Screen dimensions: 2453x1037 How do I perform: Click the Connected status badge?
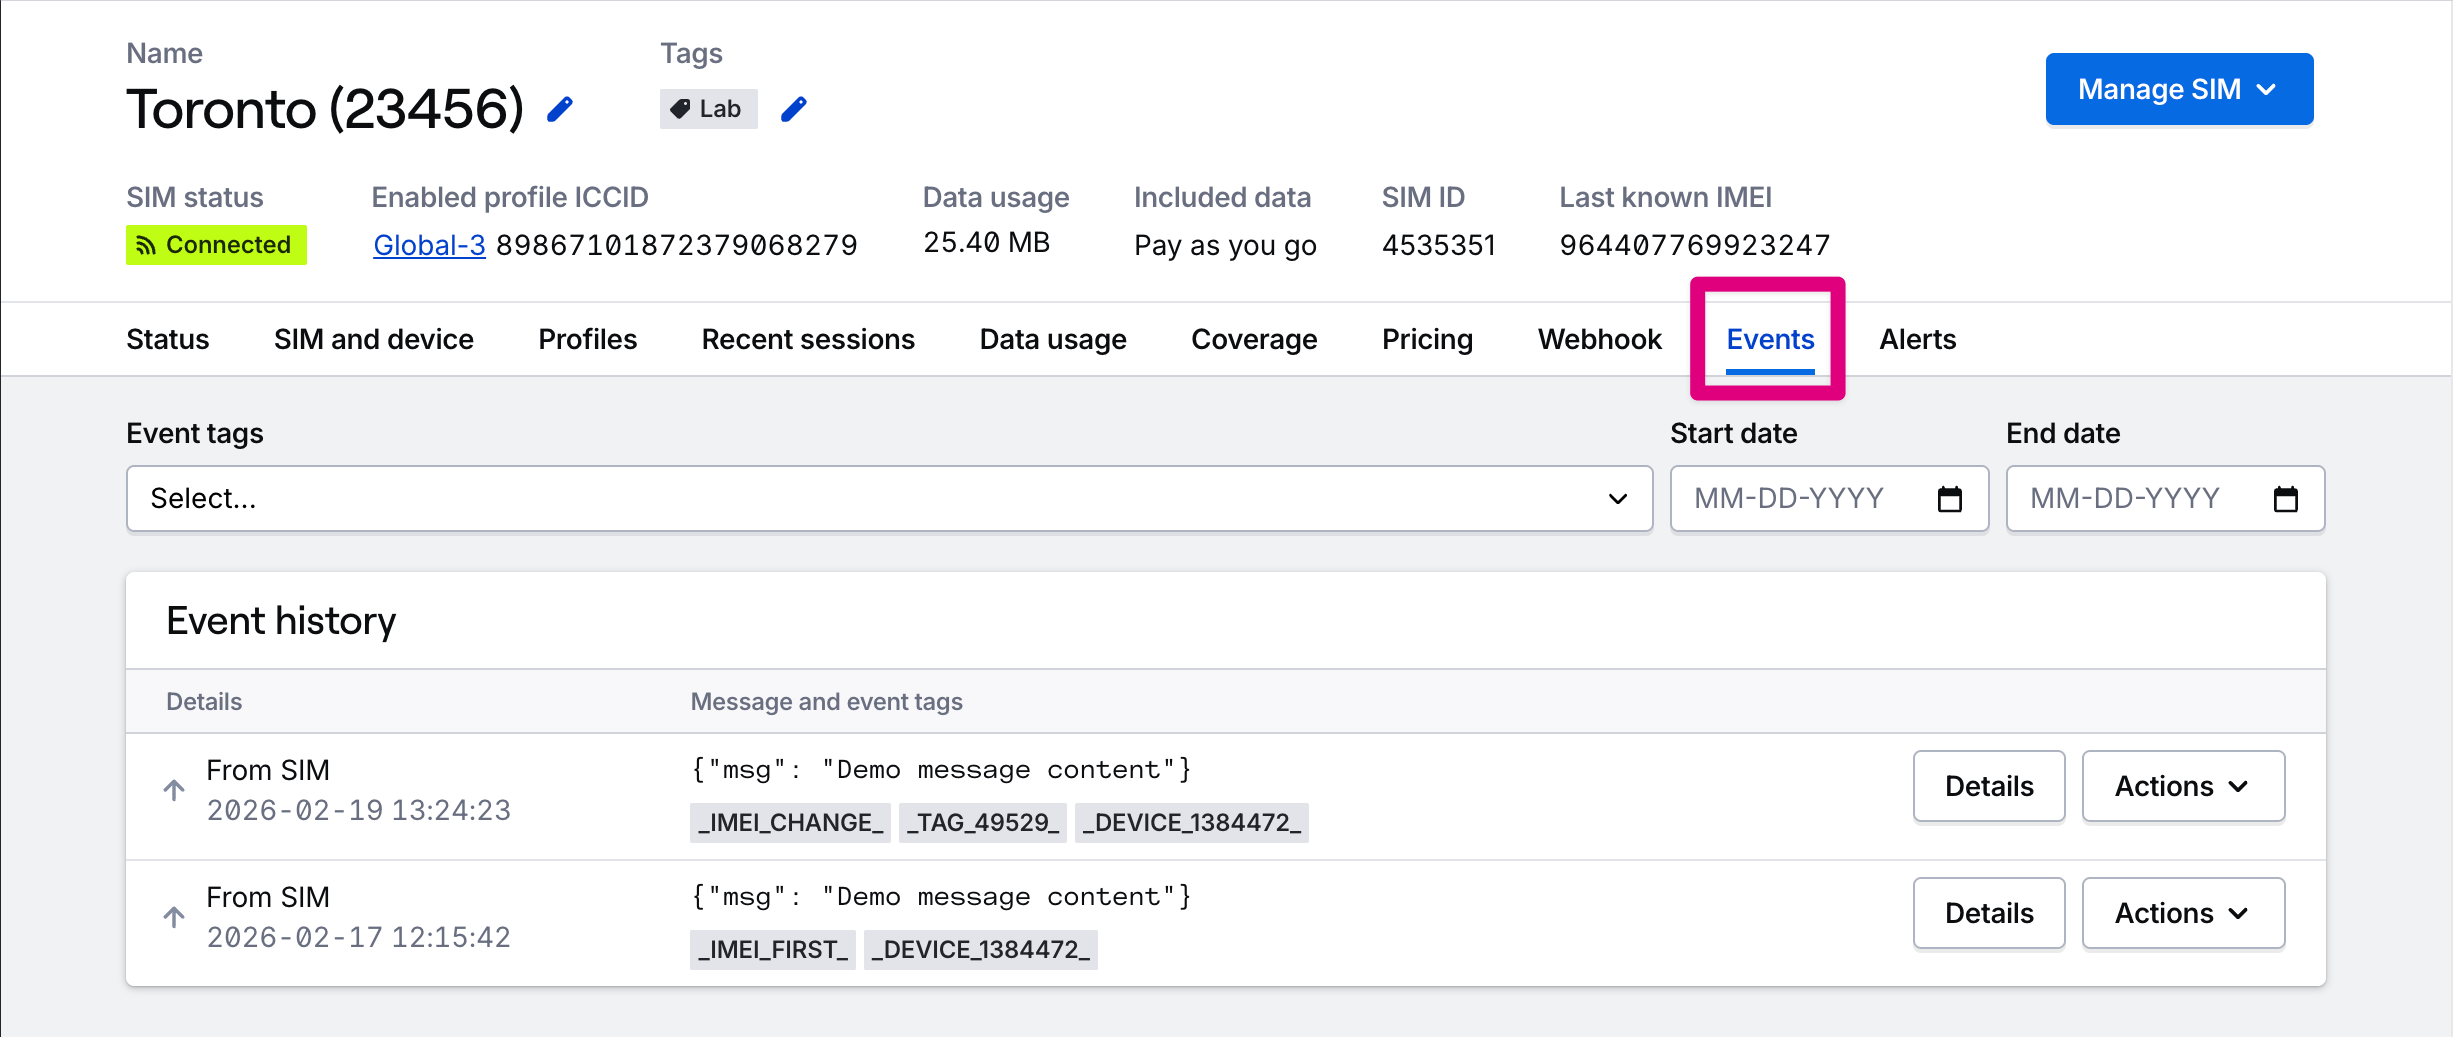pyautogui.click(x=216, y=245)
